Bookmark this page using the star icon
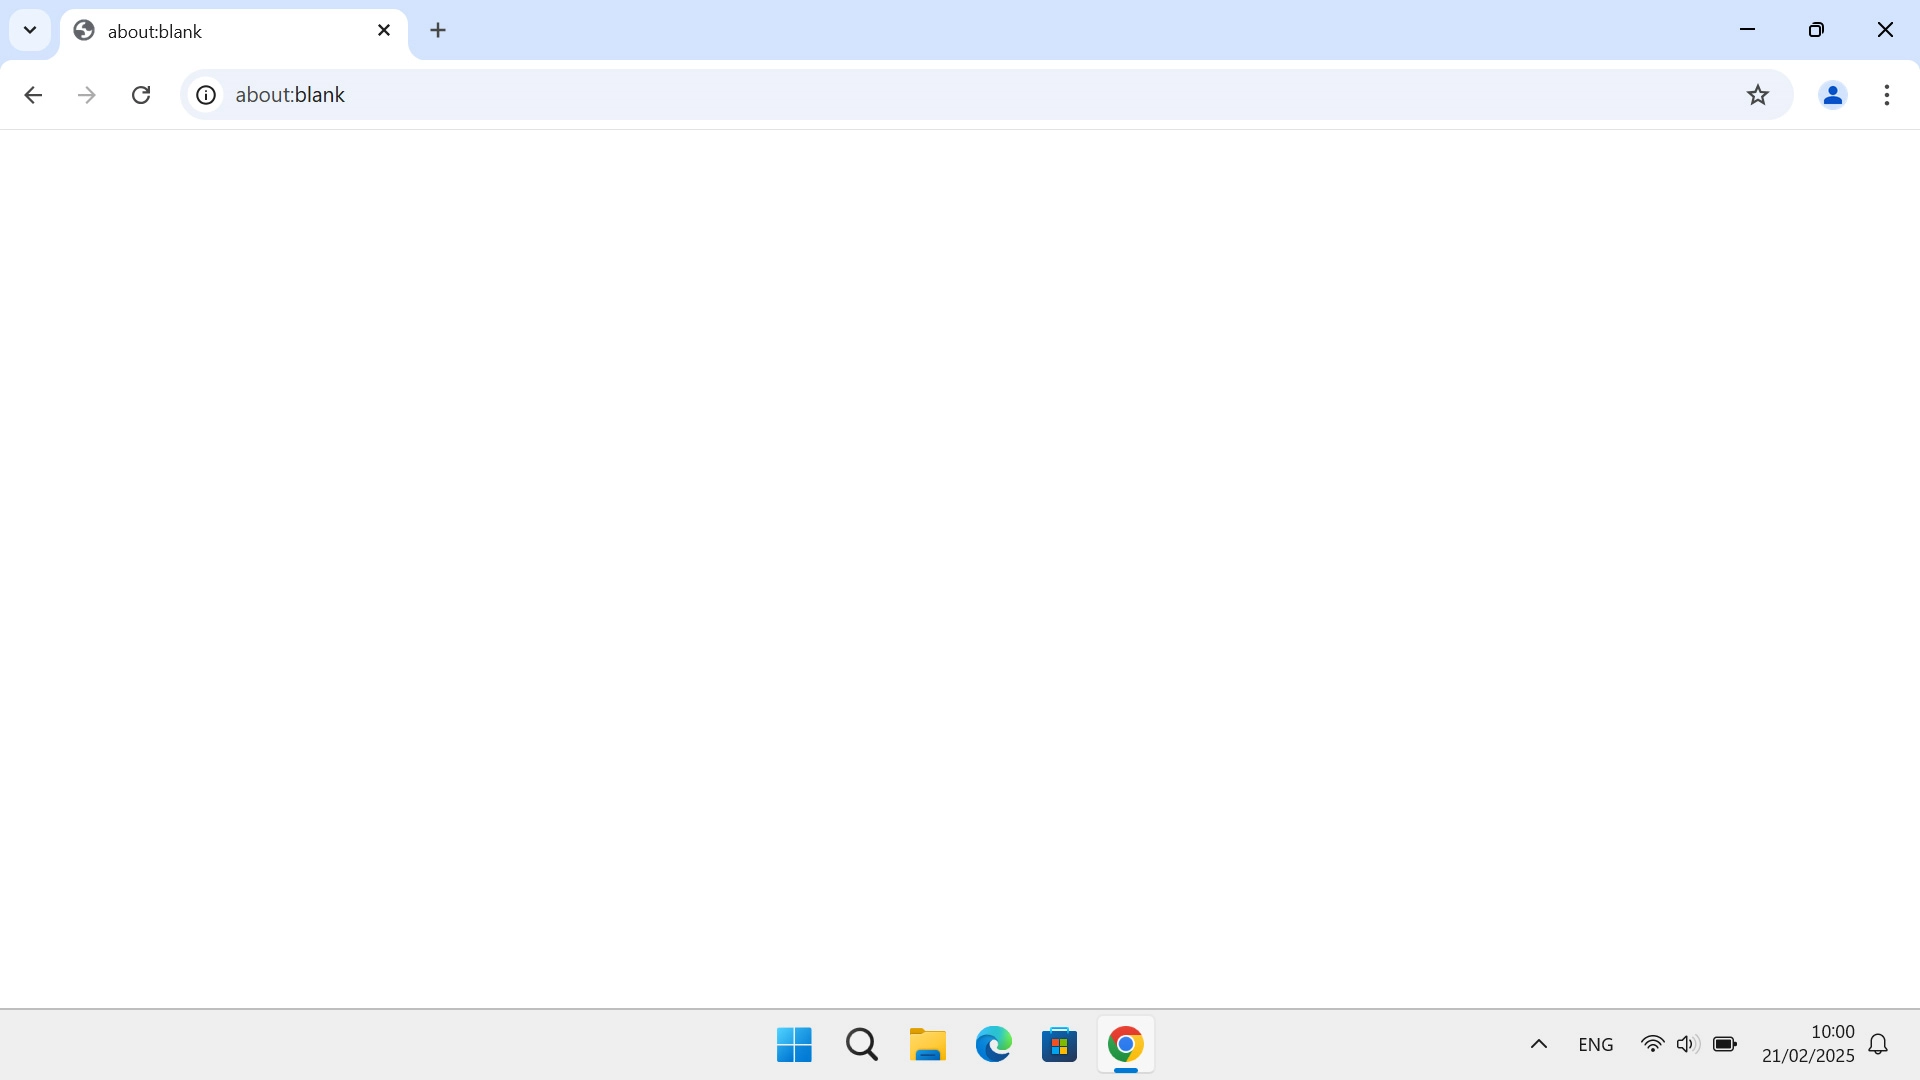The image size is (1920, 1080). click(x=1758, y=94)
